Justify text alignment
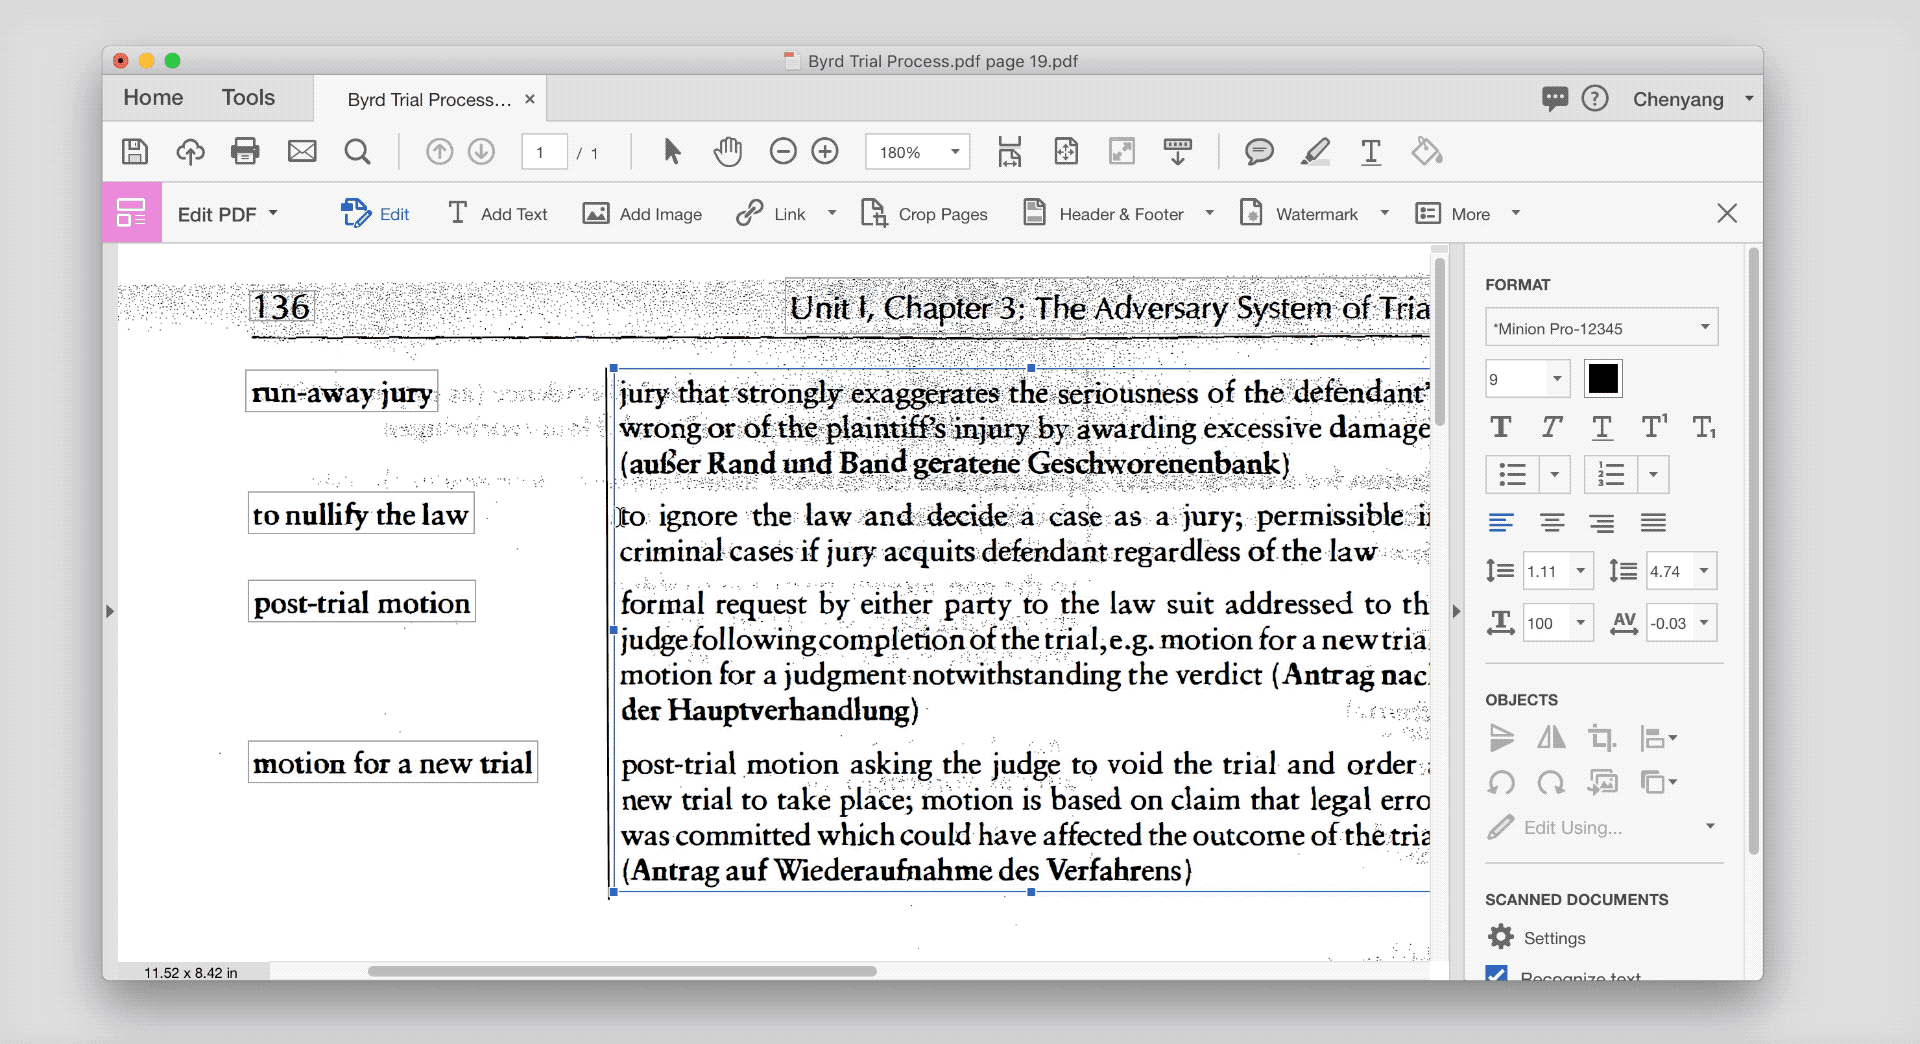The height and width of the screenshot is (1044, 1920). pyautogui.click(x=1653, y=522)
